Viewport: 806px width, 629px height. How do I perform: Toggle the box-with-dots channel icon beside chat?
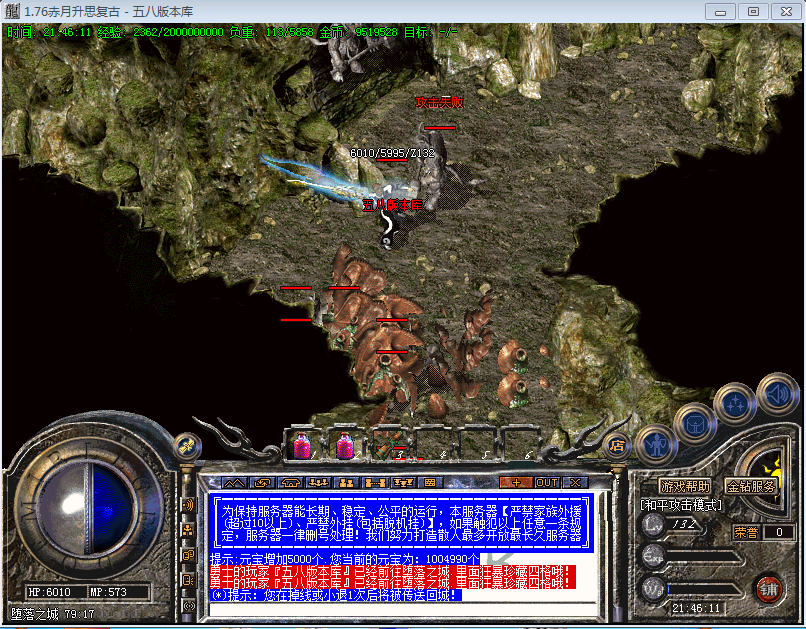(188, 580)
